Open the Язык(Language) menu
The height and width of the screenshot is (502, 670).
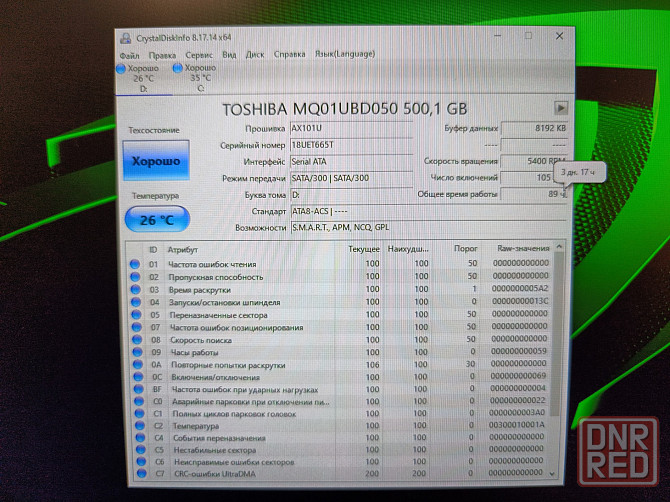(x=344, y=54)
